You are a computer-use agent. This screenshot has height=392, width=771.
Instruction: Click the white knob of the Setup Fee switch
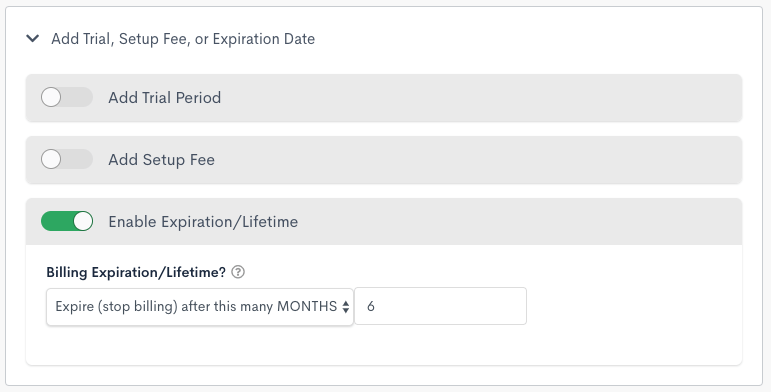pos(51,159)
